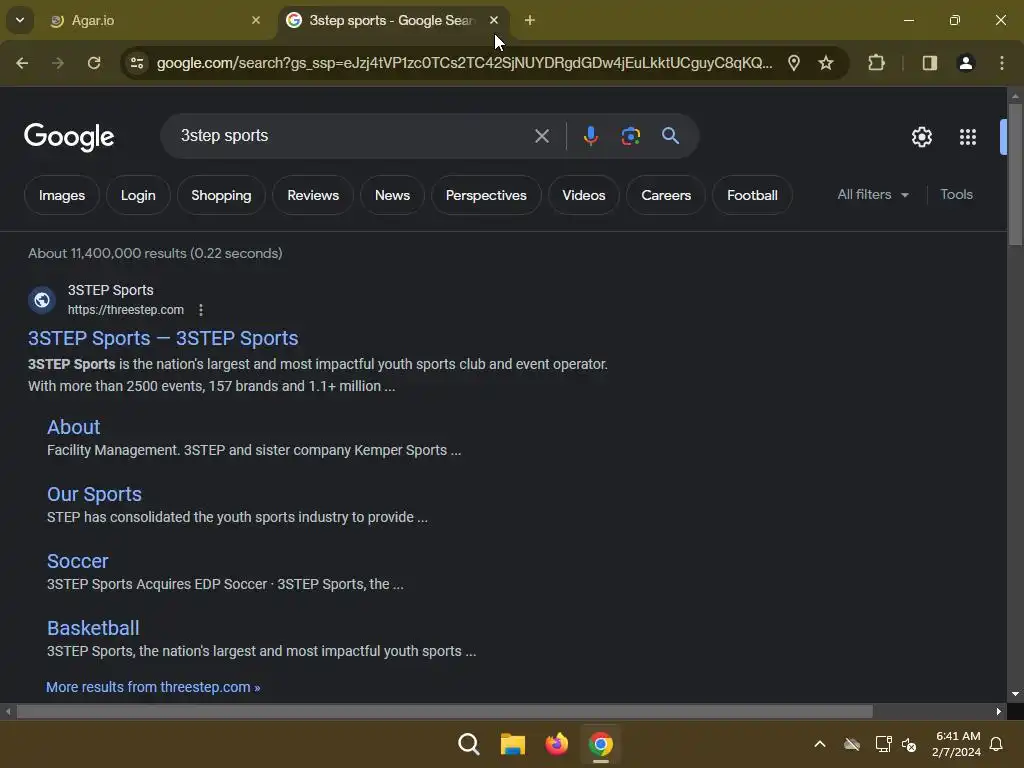This screenshot has height=768, width=1024.
Task: Close the Agar.io tab
Action: point(256,20)
